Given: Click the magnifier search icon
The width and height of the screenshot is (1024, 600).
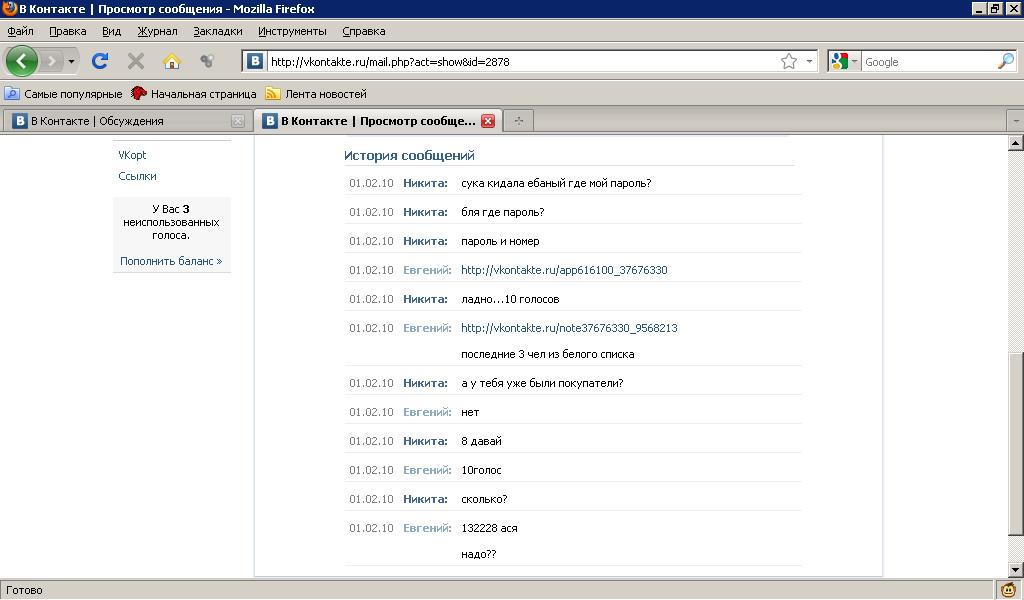Looking at the screenshot, I should click(1006, 61).
